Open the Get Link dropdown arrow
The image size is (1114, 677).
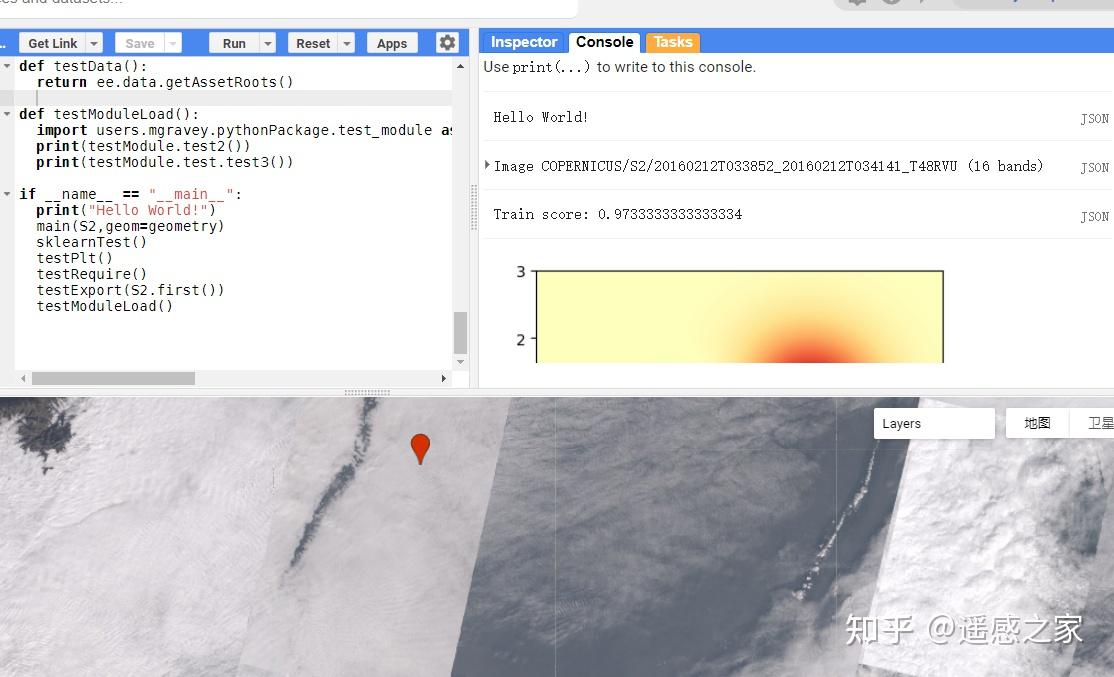point(91,42)
